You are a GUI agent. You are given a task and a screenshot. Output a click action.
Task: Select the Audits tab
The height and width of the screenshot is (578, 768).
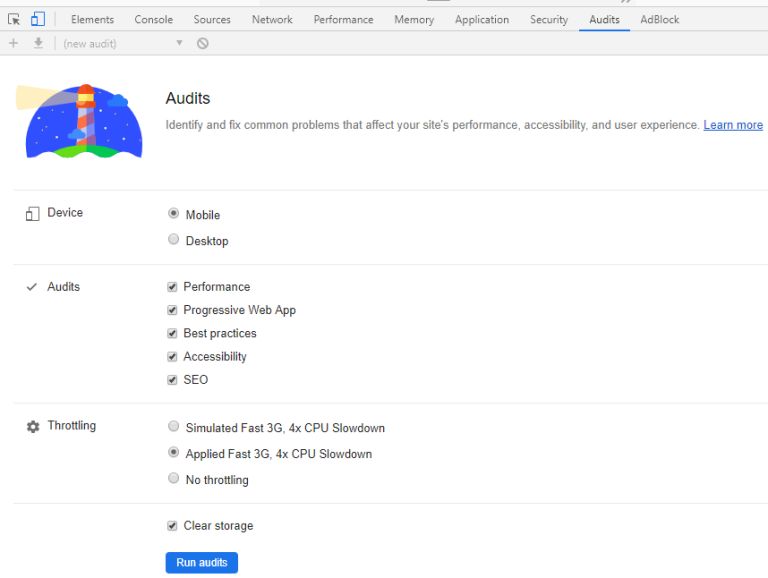(604, 20)
